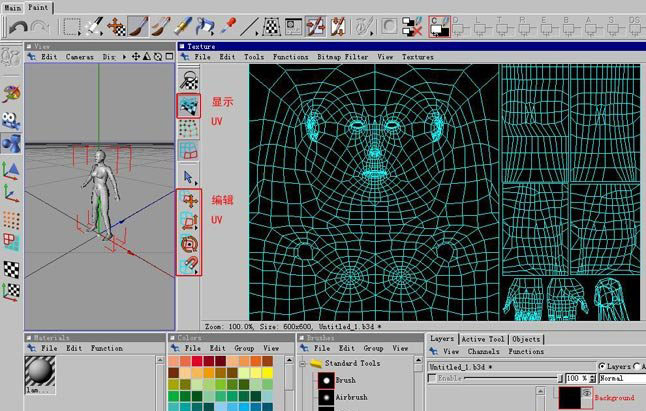Select the red eyedropper color picker

pos(227,27)
